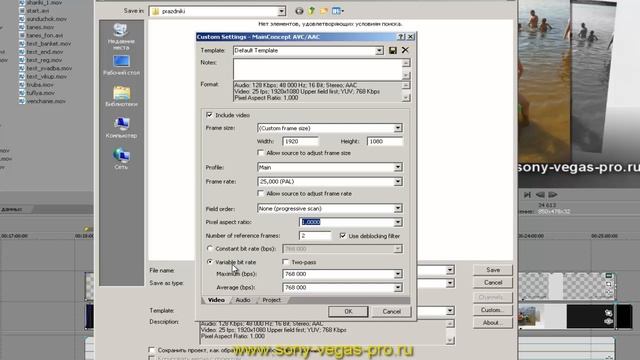Check Сохранить проект checkbox below Description
Image resolution: width=640 pixels, height=360 pixels.
152,350
